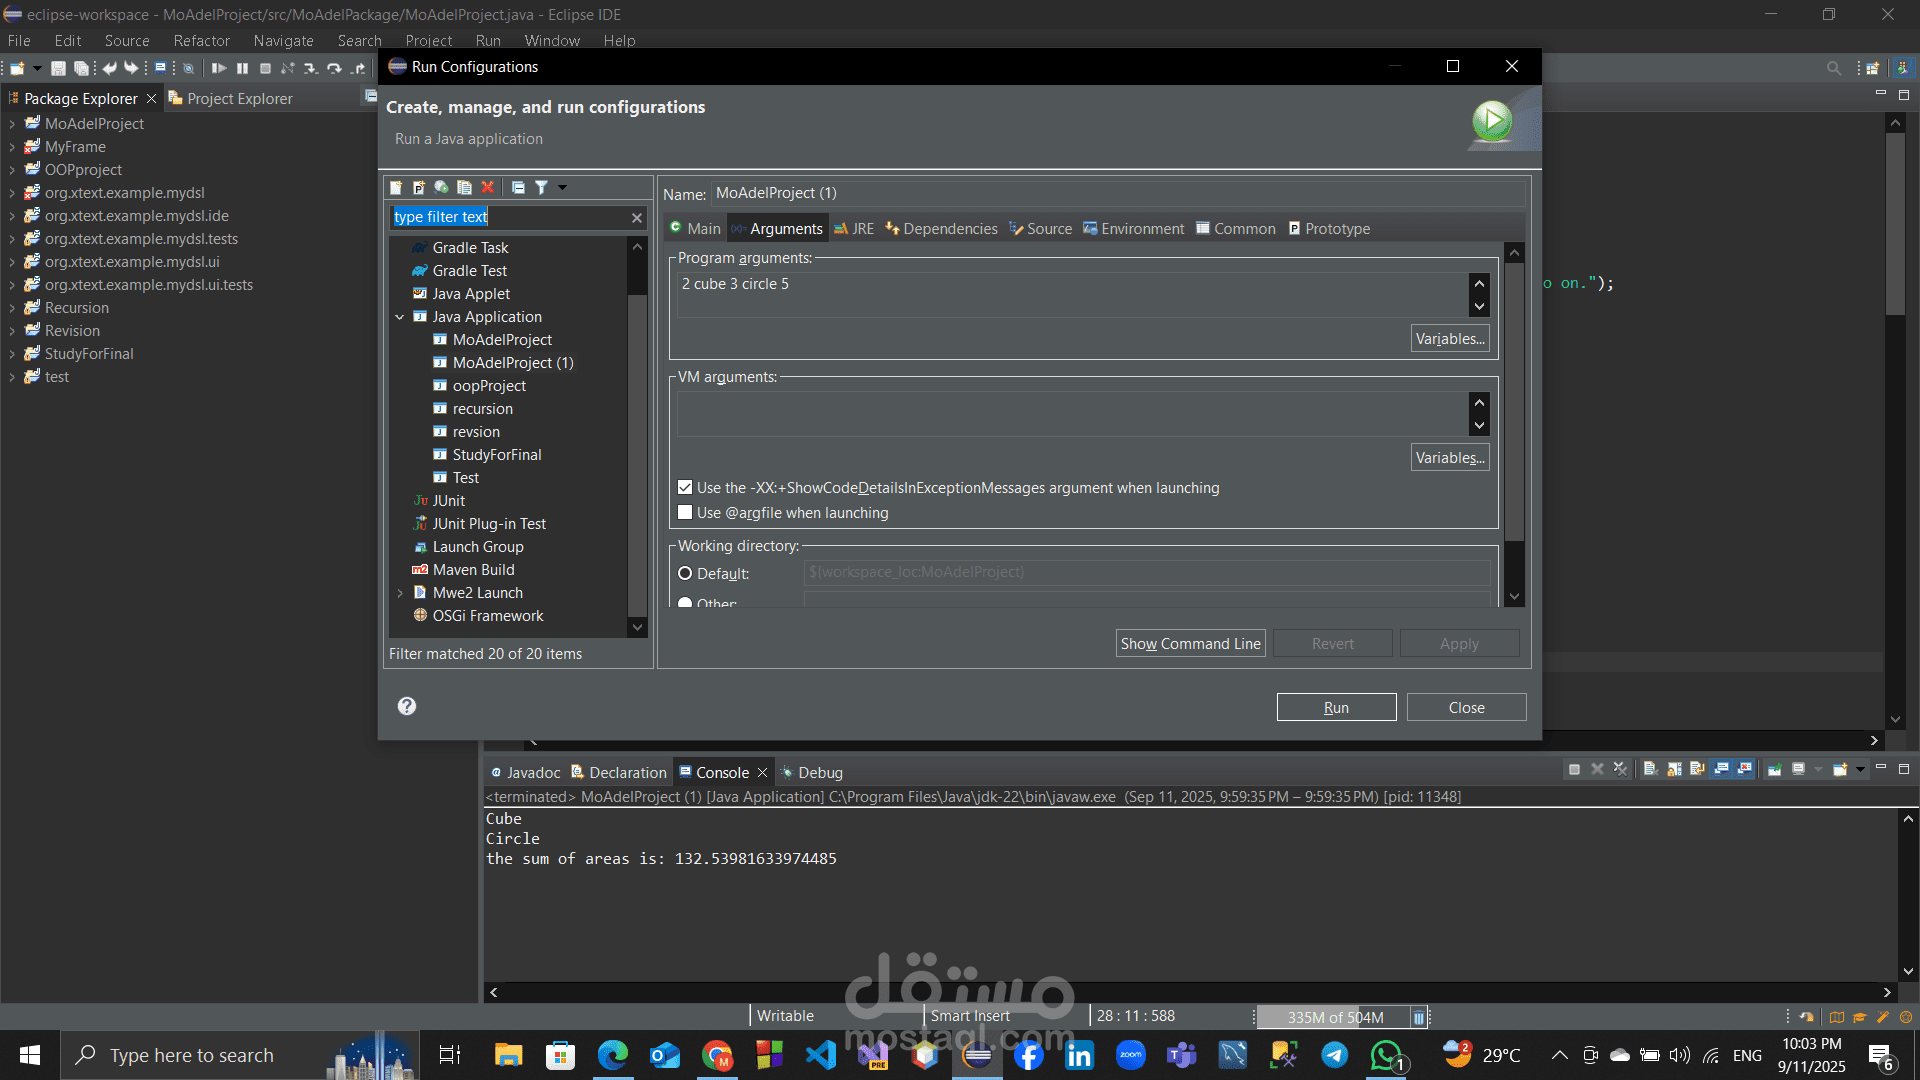
Task: Click Show Command Line button
Action: tap(1190, 643)
